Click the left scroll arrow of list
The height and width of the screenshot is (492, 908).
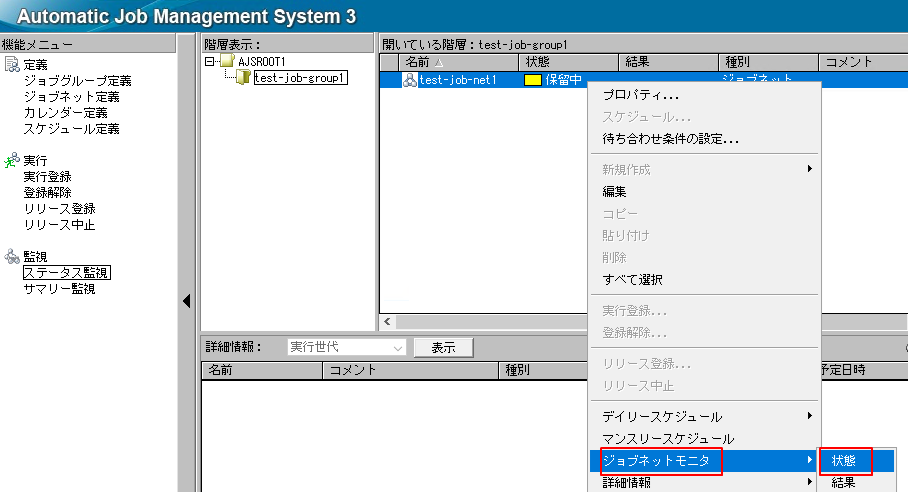click(387, 321)
